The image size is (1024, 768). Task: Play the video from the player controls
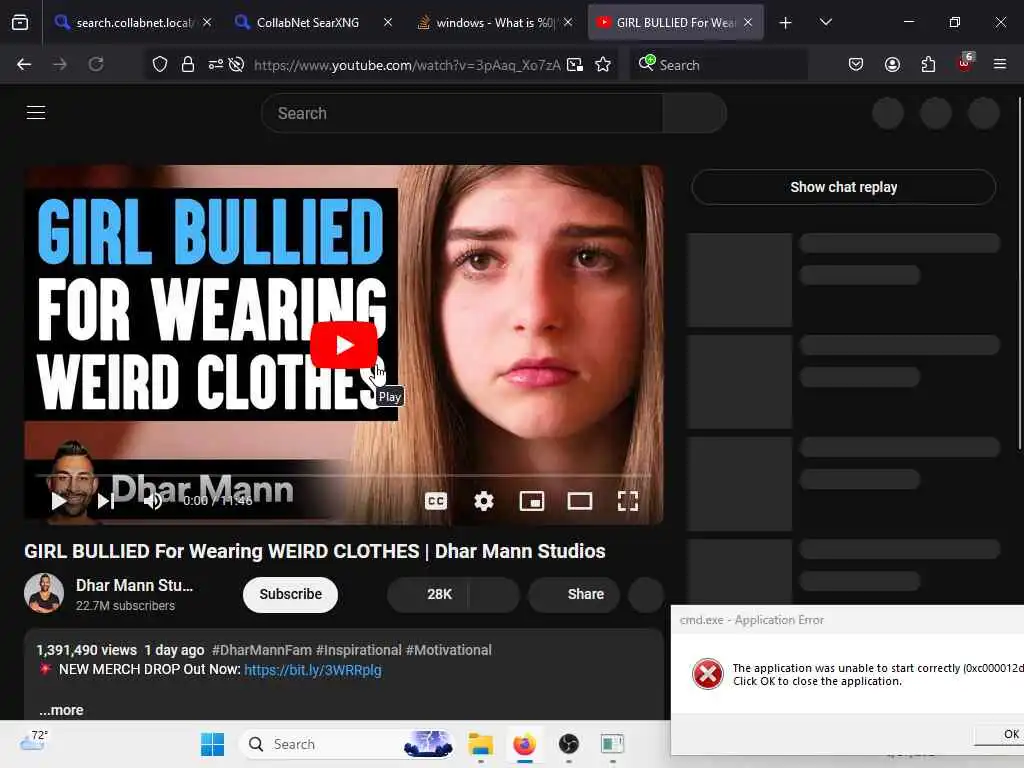coord(59,501)
